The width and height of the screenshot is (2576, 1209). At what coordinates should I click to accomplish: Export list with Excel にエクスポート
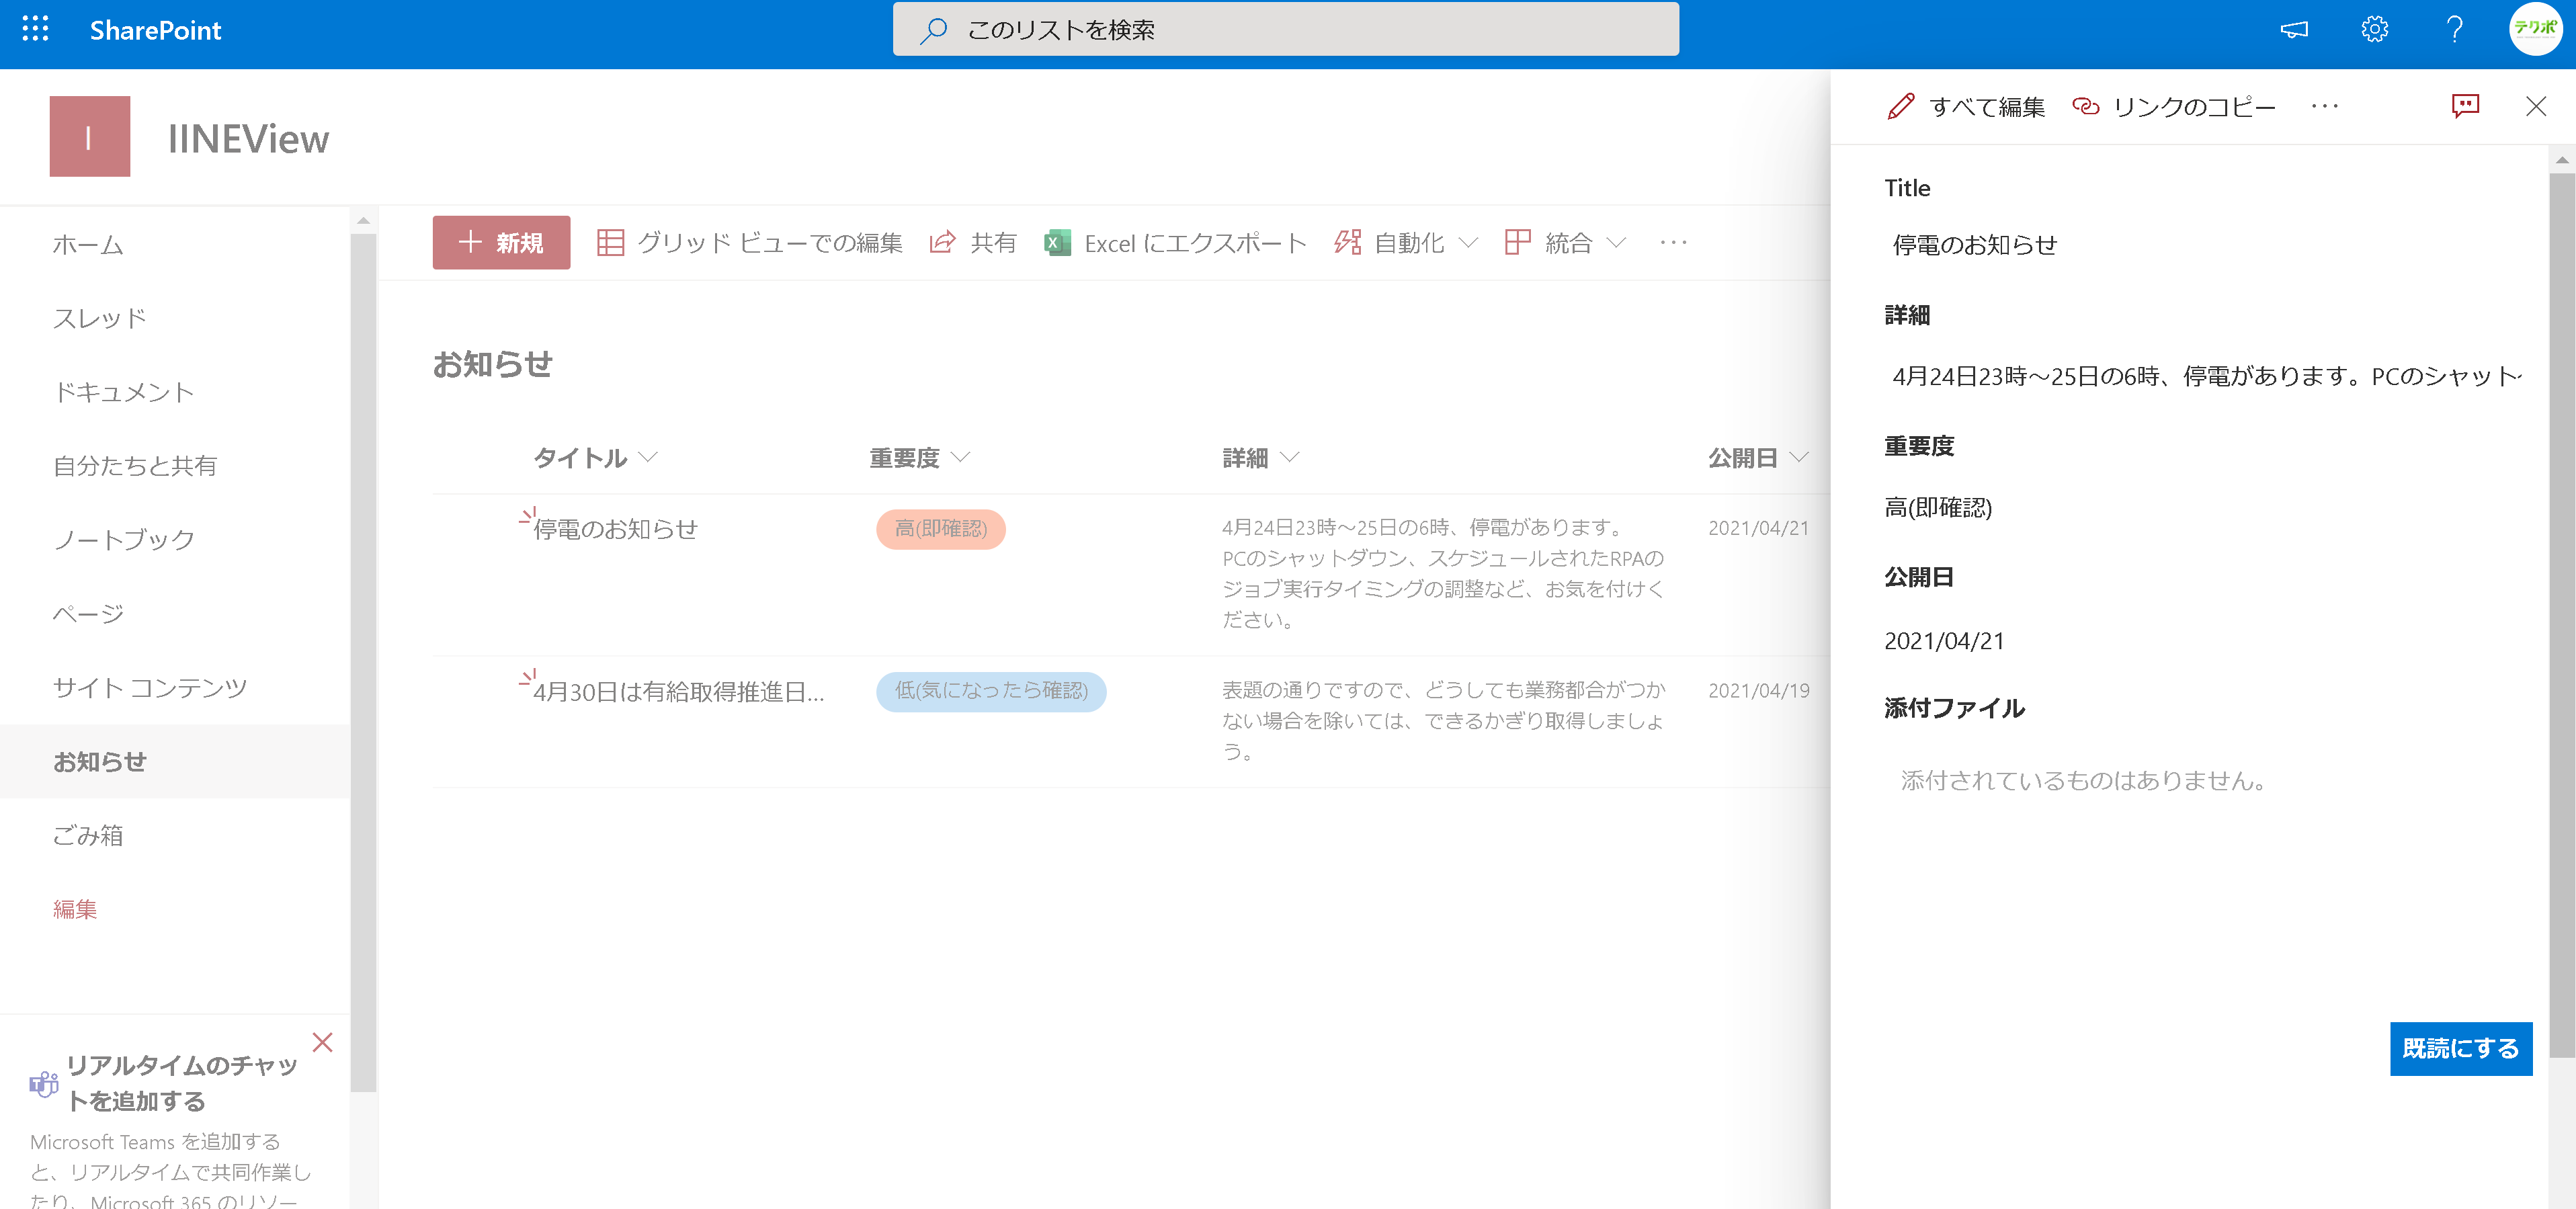[x=1175, y=243]
